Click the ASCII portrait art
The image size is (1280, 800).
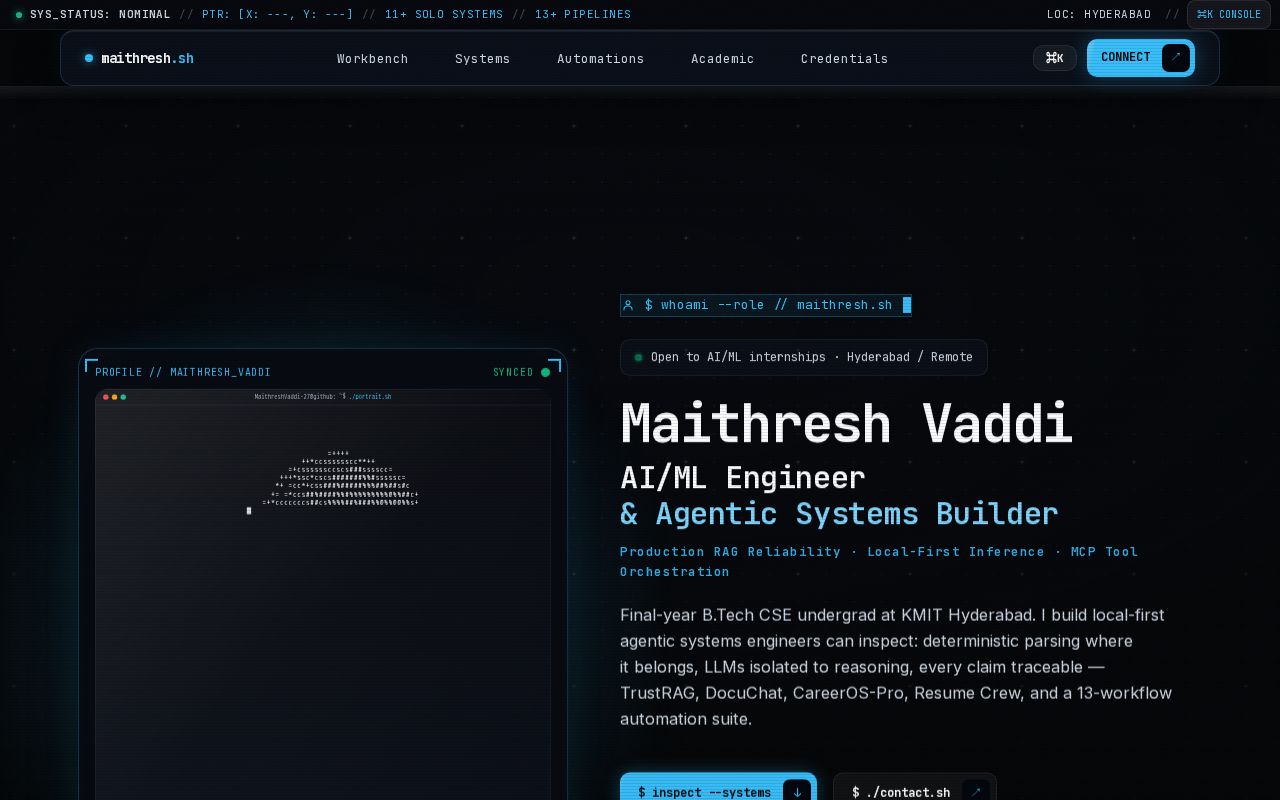[x=340, y=478]
